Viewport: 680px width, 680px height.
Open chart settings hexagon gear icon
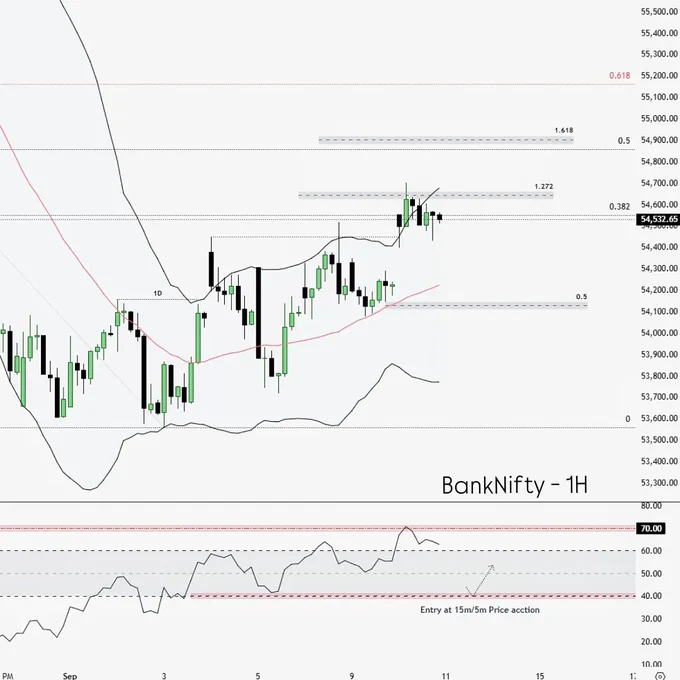tap(660, 676)
